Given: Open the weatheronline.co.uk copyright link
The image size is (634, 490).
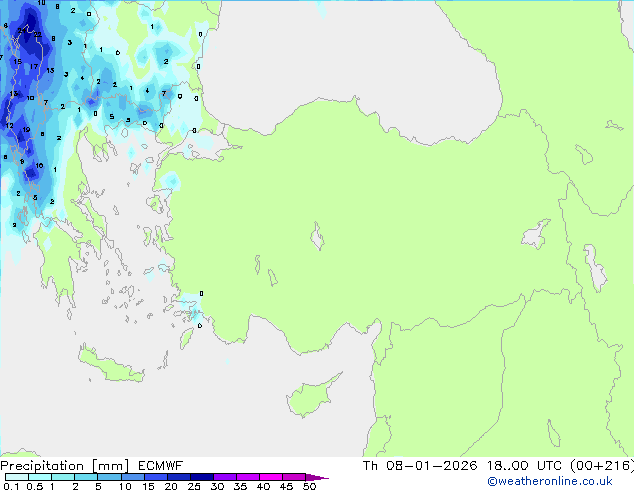Looking at the screenshot, I should 550,481.
